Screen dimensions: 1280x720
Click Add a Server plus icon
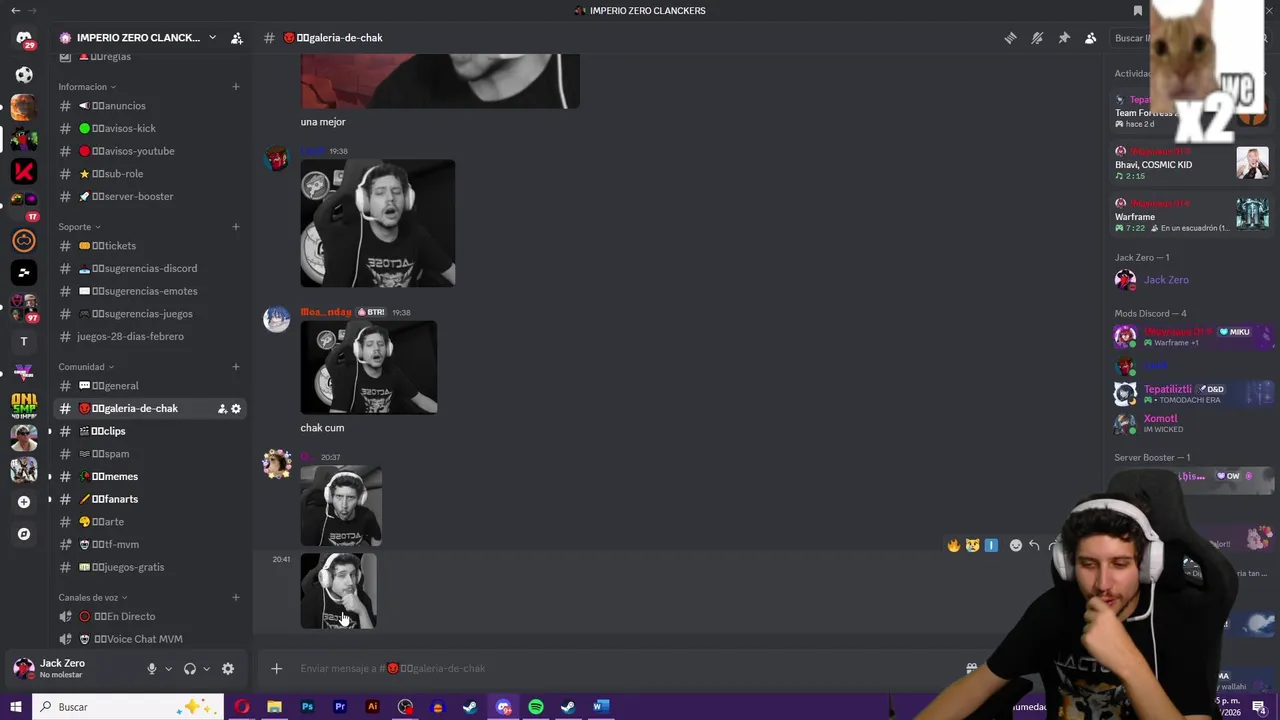(24, 502)
